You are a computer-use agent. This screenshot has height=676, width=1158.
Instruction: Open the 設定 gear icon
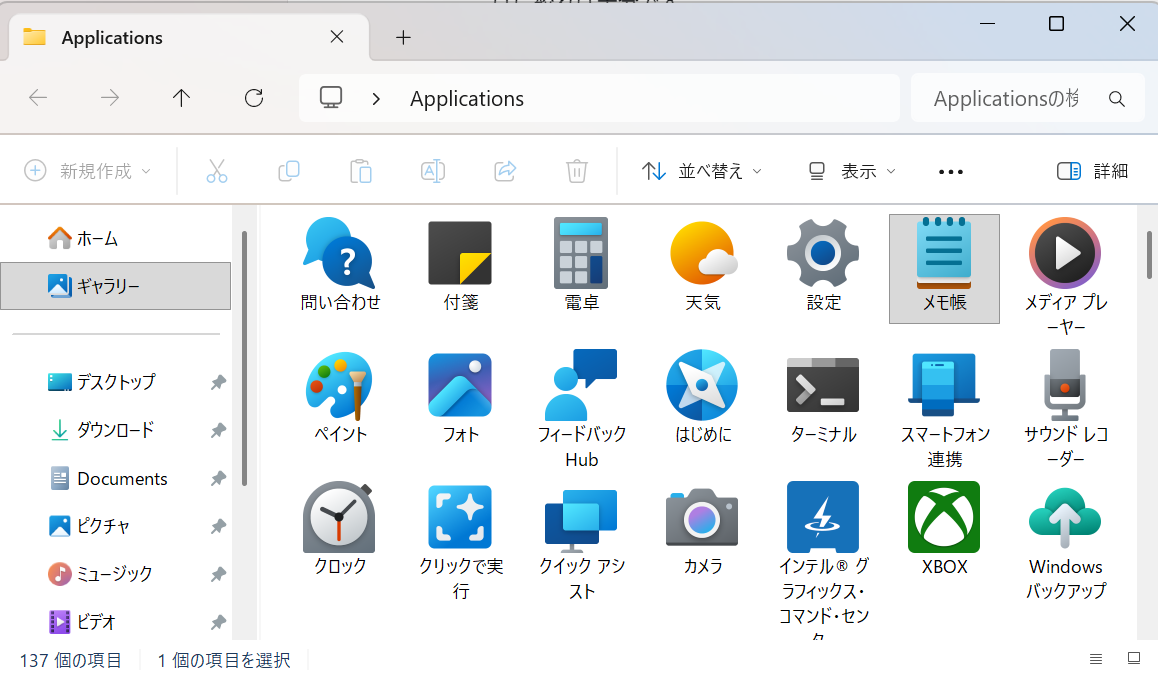[823, 253]
